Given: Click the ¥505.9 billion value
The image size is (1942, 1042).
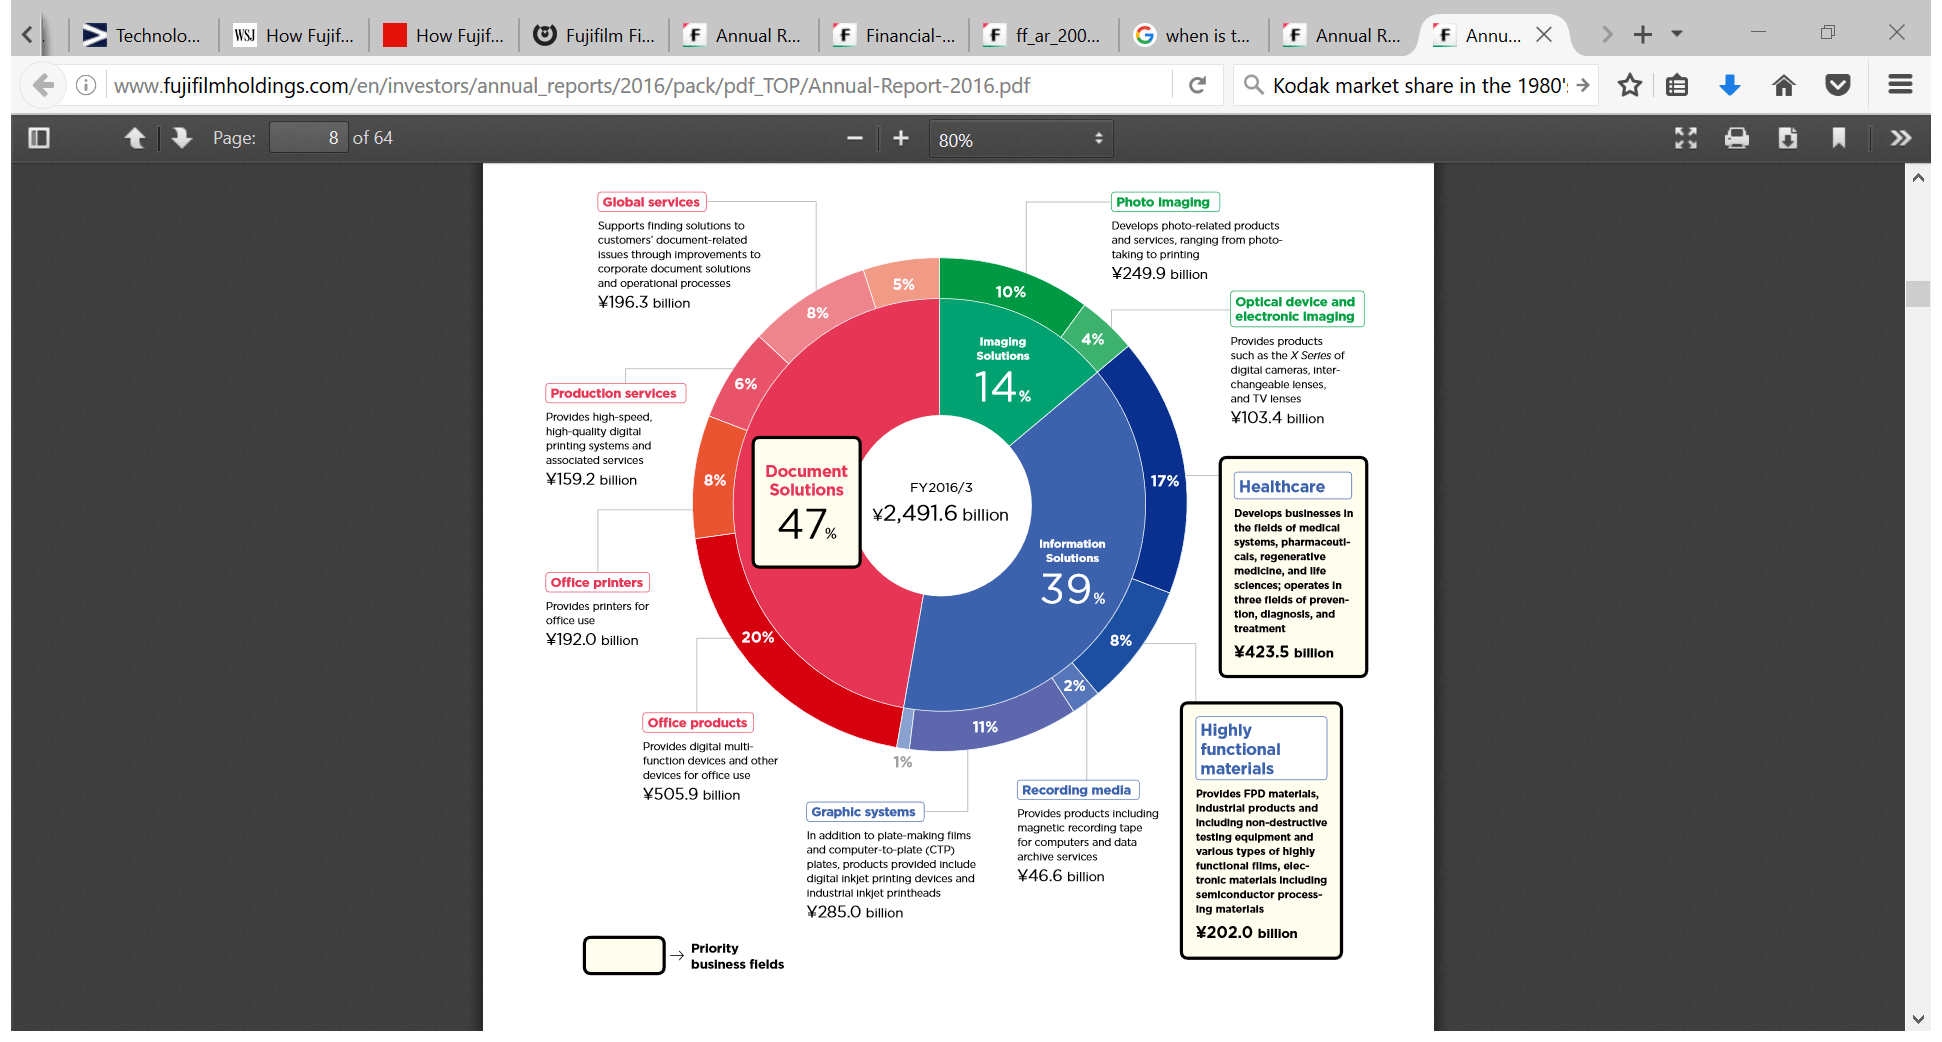Looking at the screenshot, I should pos(691,794).
